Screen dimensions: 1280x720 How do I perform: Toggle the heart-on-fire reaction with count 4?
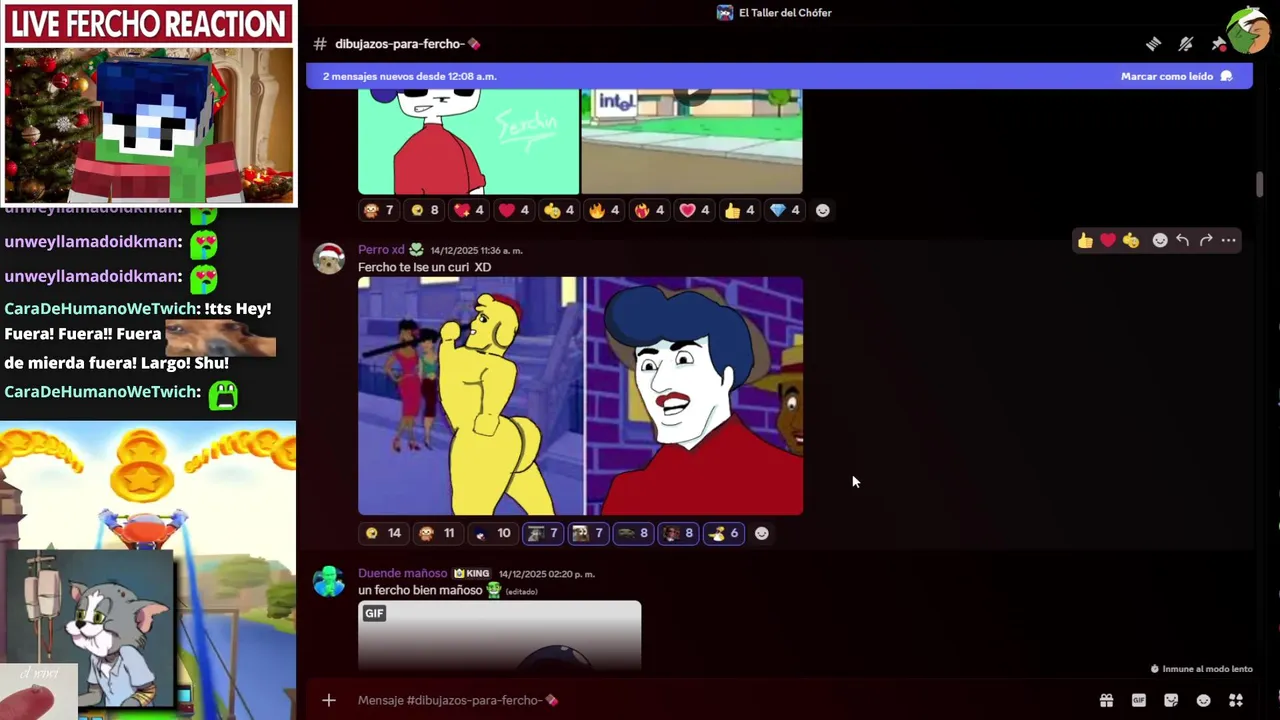pyautogui.click(x=650, y=210)
